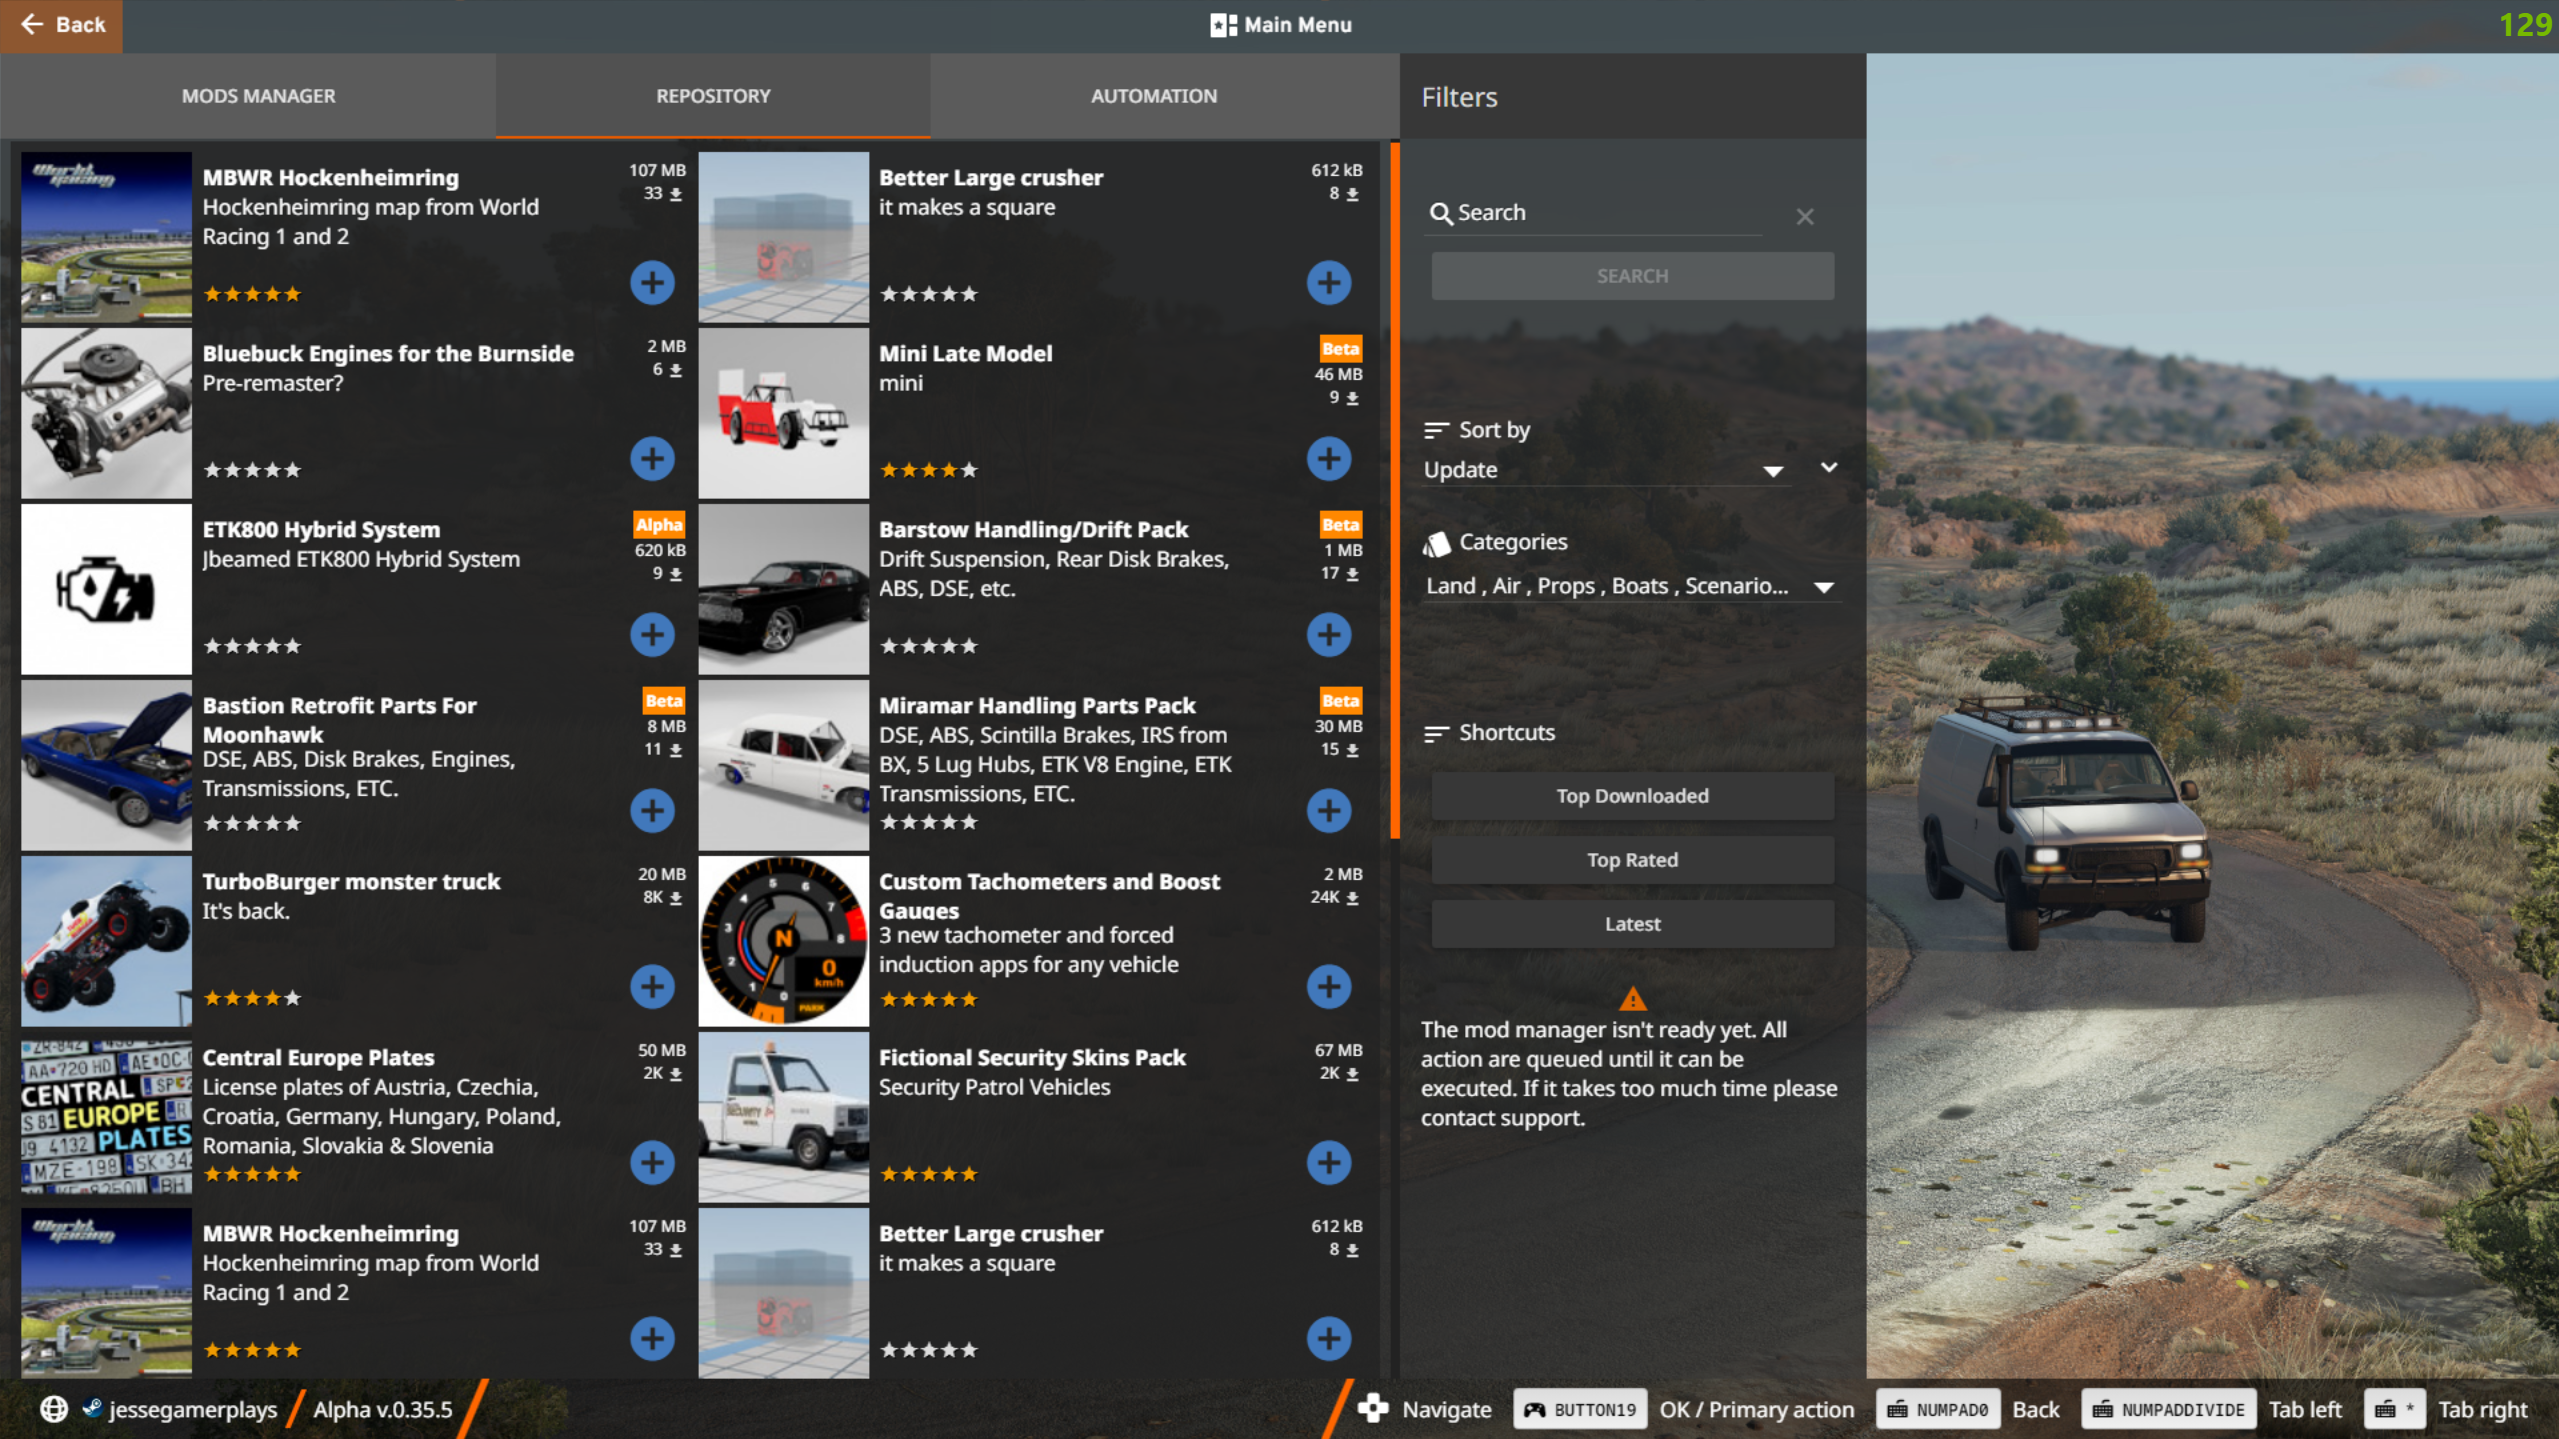This screenshot has height=1439, width=2559.
Task: Open Mini Late Model thumbnail
Action: point(783,413)
